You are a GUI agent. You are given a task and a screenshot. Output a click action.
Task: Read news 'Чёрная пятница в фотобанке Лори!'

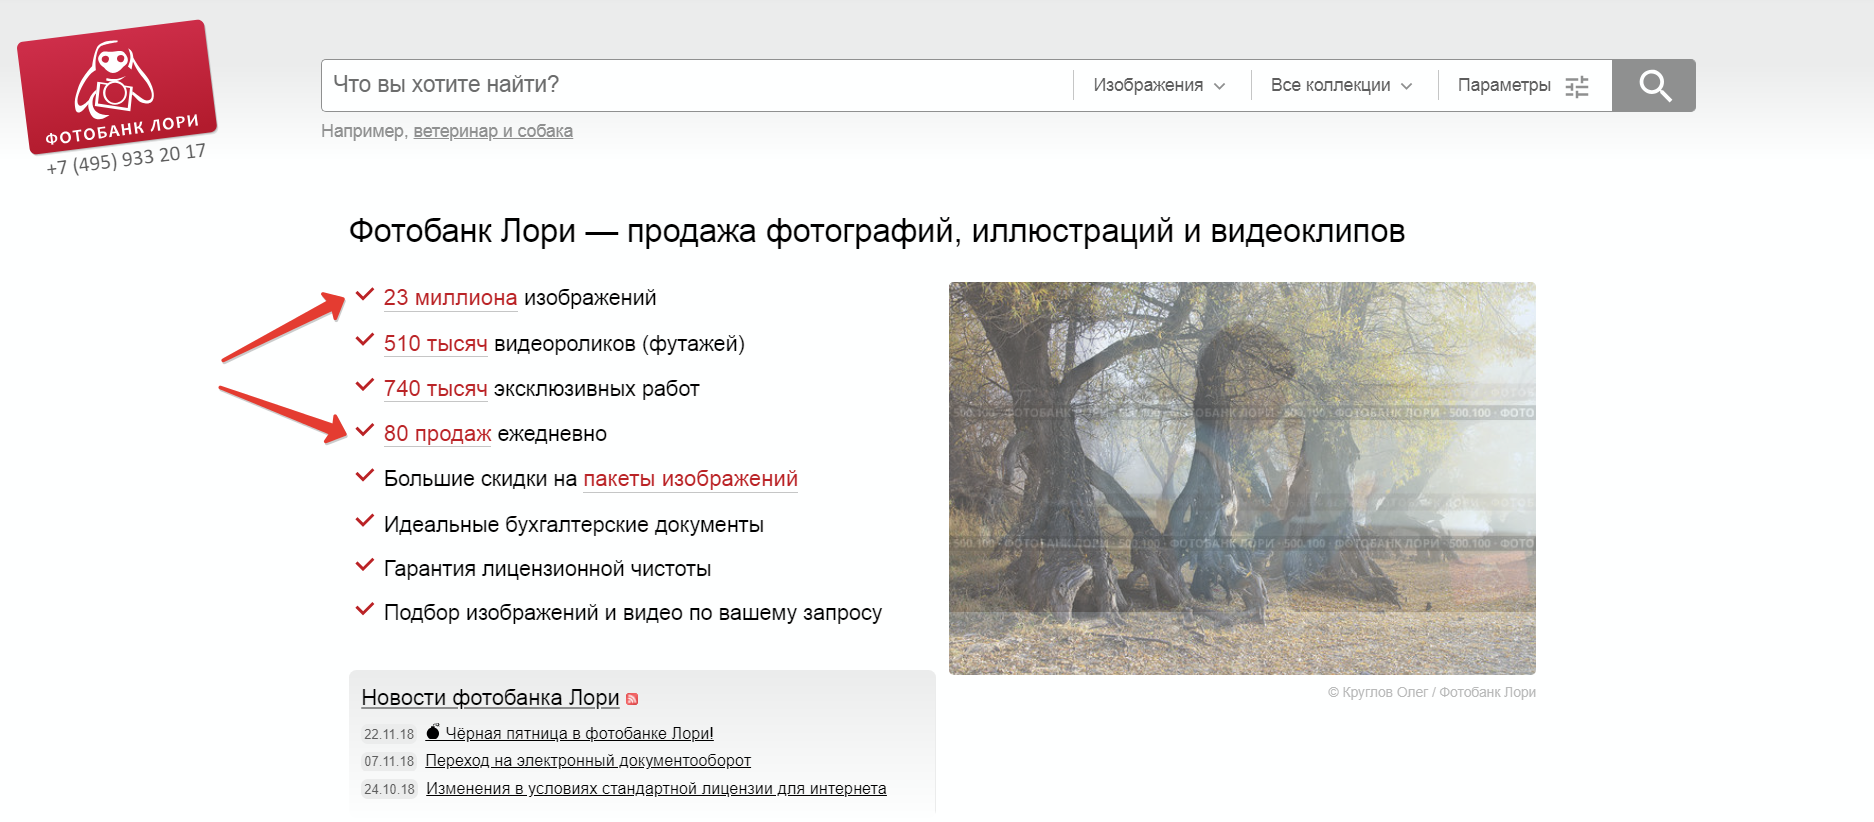[579, 734]
